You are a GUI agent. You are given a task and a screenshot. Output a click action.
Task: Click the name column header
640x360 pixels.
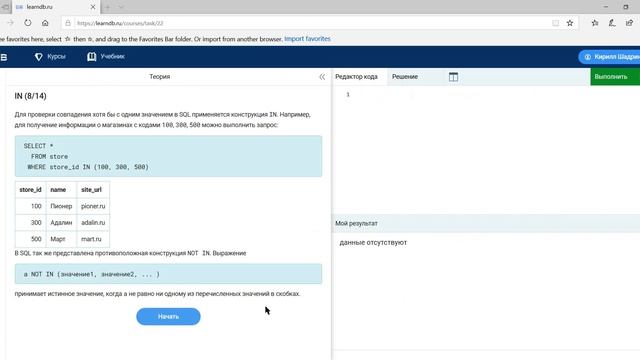tap(61, 190)
